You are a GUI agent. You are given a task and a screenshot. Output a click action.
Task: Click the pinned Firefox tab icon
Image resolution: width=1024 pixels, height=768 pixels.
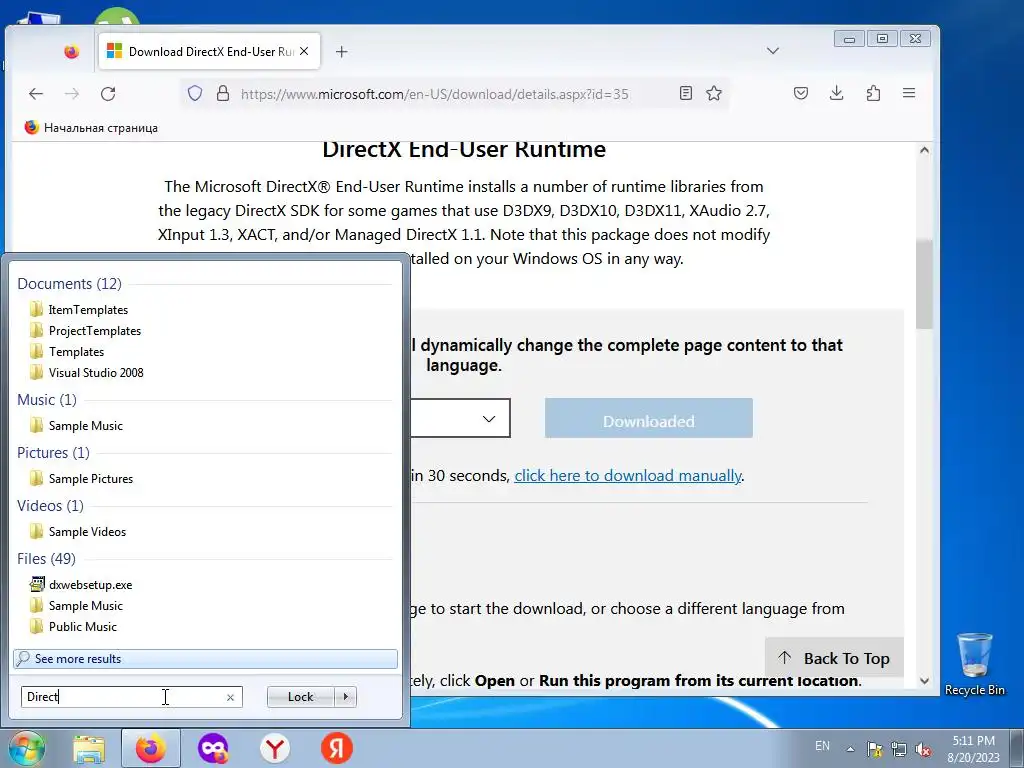pyautogui.click(x=72, y=52)
